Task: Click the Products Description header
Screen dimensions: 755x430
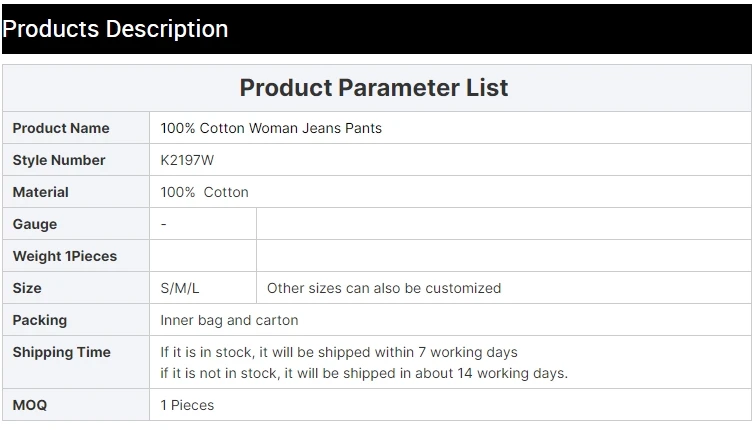Action: [115, 29]
